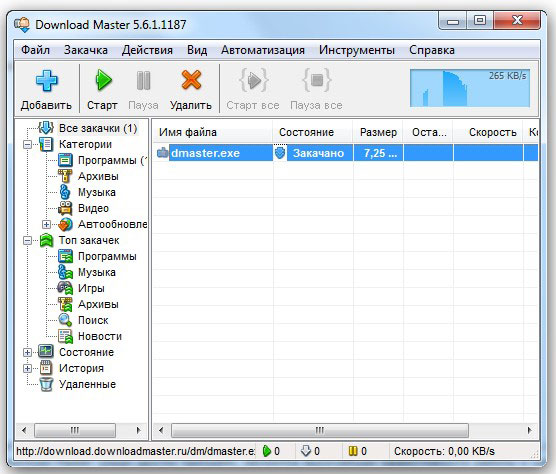Expand the История tree node

coord(27,368)
